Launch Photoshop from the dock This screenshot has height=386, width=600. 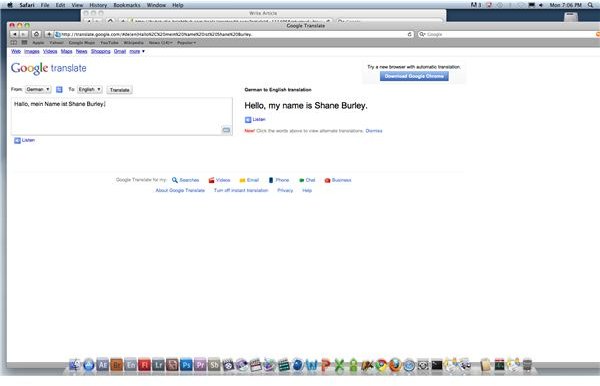(186, 365)
